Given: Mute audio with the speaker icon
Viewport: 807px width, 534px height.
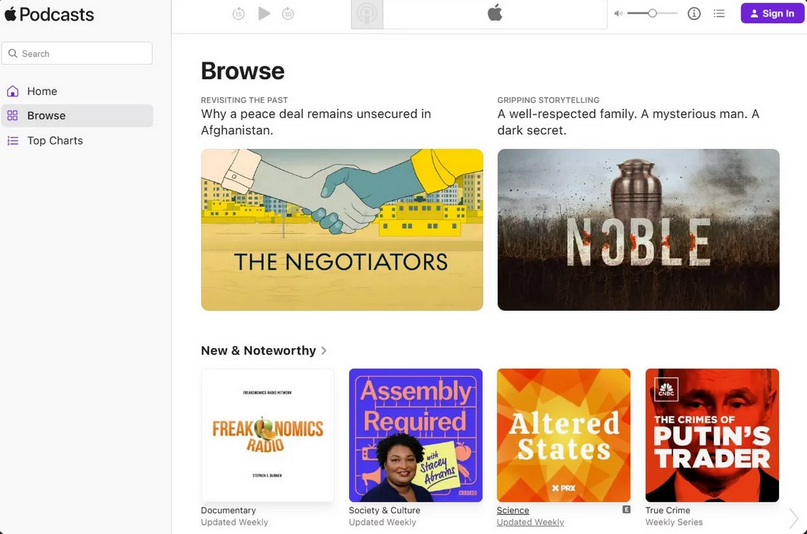Looking at the screenshot, I should tap(618, 14).
